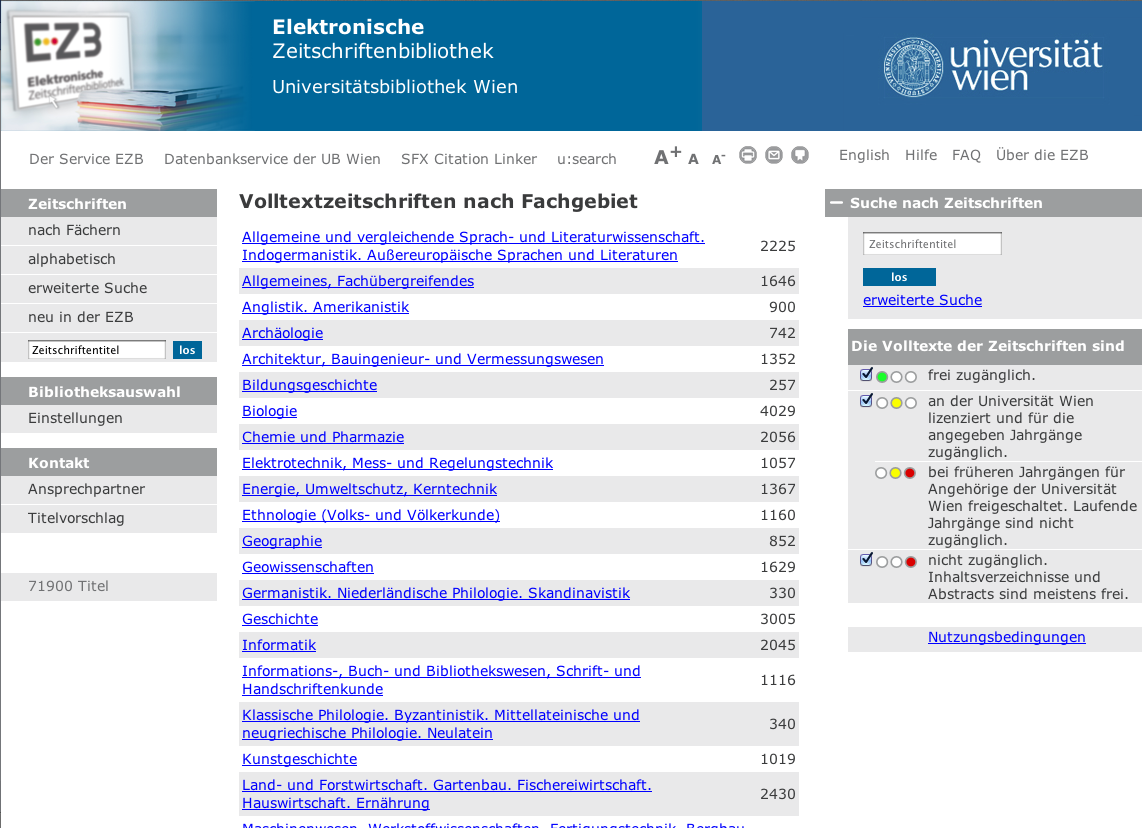Open the 'u:search' navigation item
This screenshot has width=1142, height=828.
pos(587,159)
